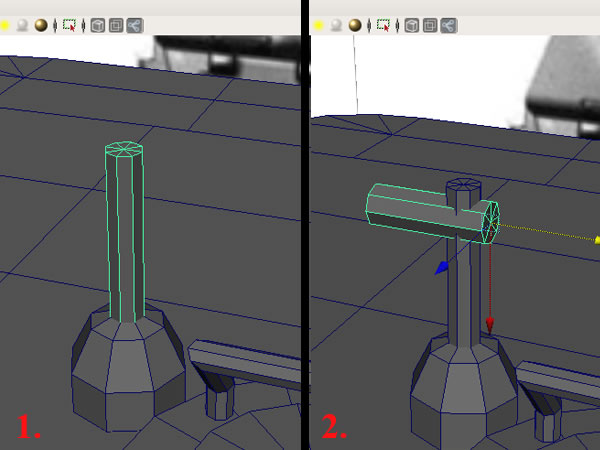Click the gold sphere rendering icon in right viewport

[x=355, y=25]
